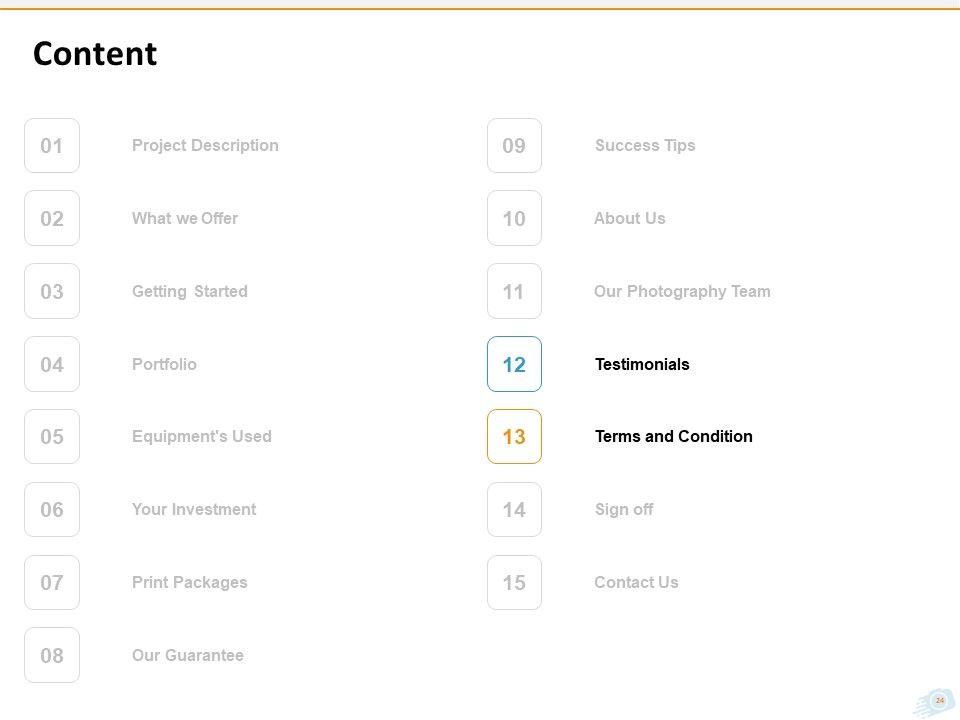Click the Content slide title
Viewport: 960px width, 720px height.
[95, 54]
